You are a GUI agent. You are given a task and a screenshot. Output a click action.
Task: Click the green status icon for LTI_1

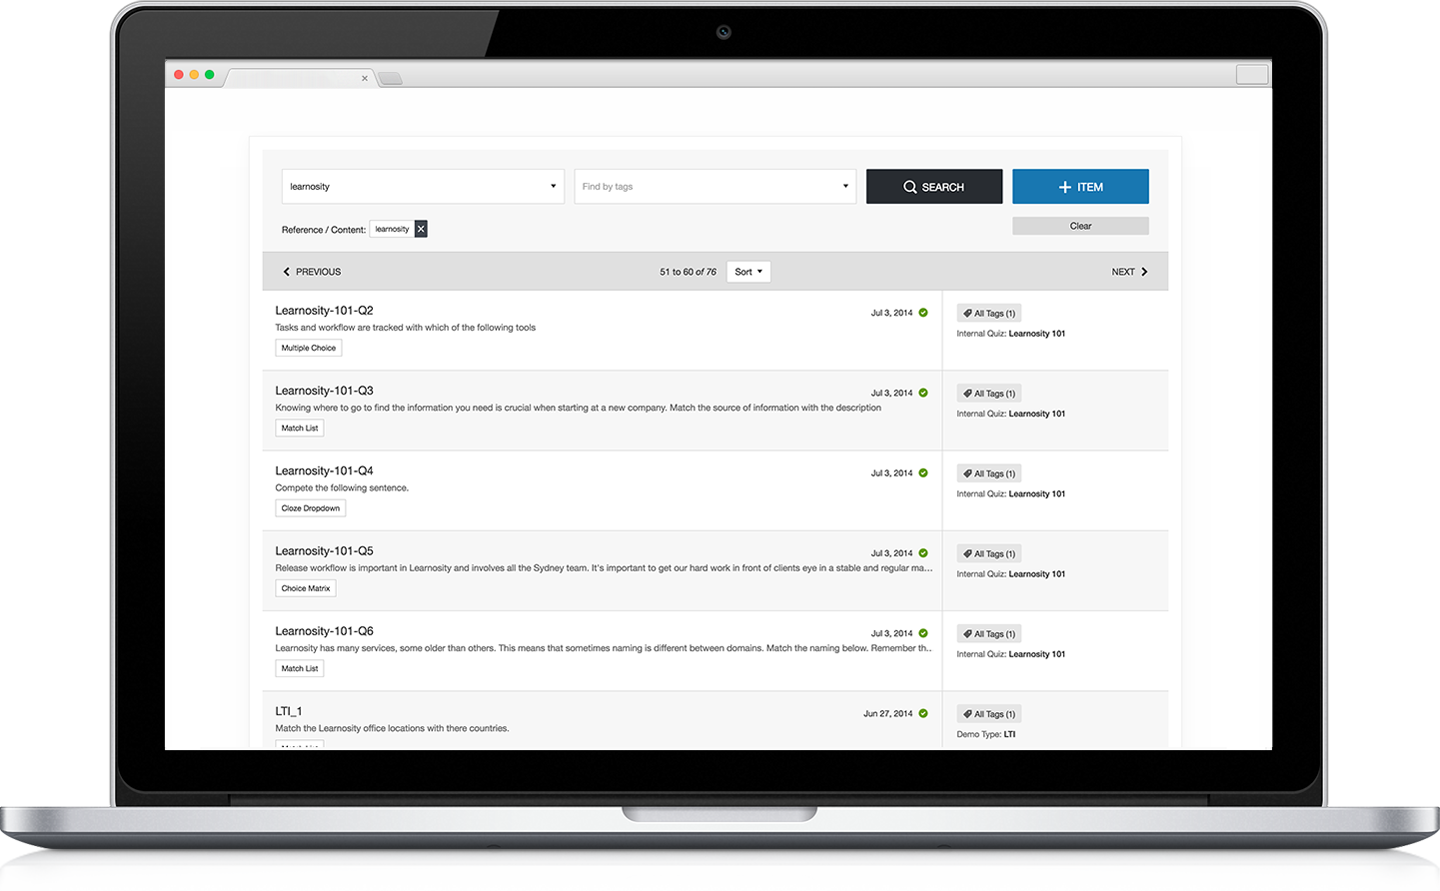pyautogui.click(x=923, y=713)
